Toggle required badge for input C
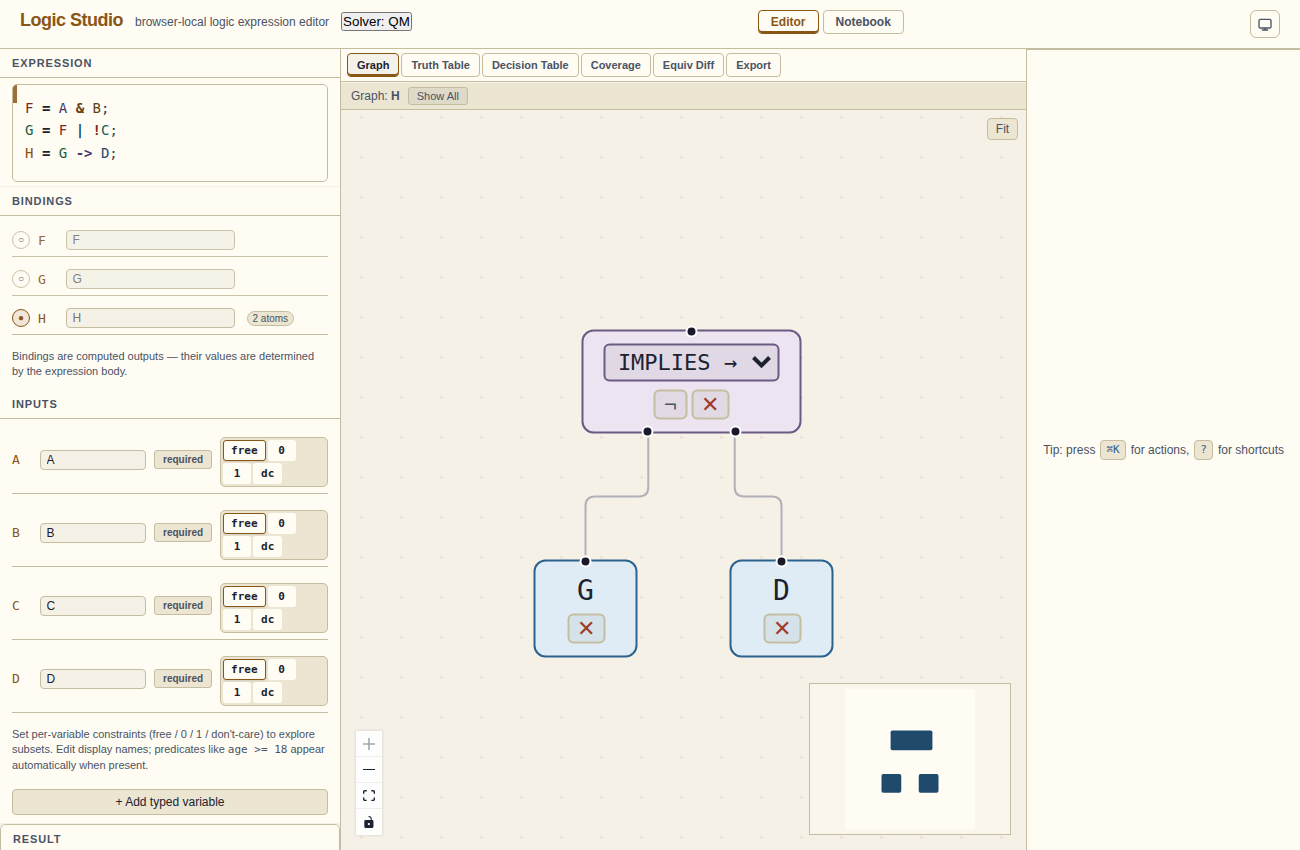Screen dimensions: 1300x850 183,606
